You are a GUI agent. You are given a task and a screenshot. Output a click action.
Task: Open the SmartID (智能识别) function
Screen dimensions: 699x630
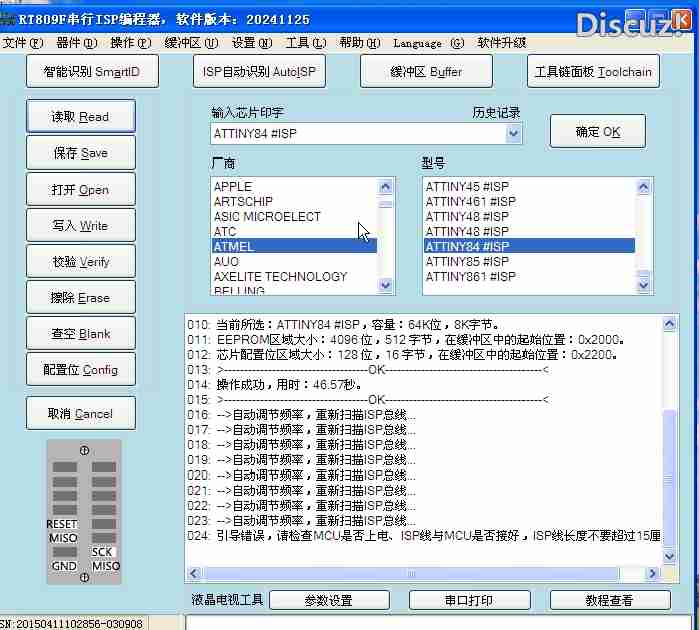pos(91,72)
